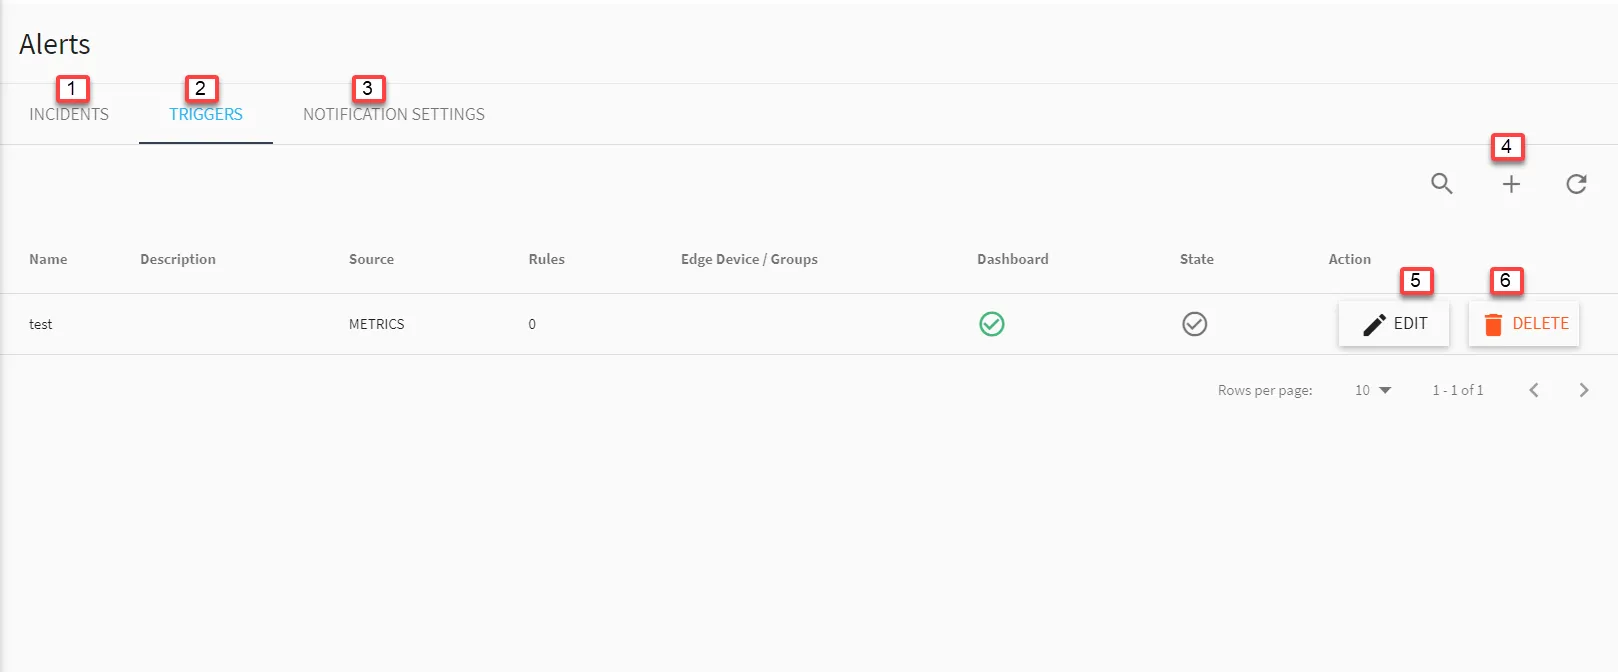Refresh the triggers list

point(1577,184)
